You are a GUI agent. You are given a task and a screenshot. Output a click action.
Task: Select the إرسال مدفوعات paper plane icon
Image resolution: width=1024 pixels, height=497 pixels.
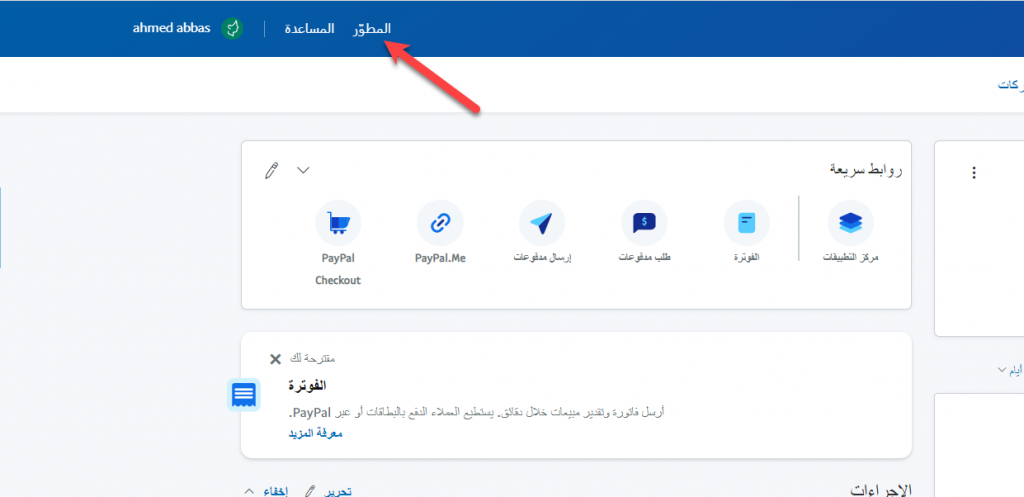click(x=542, y=223)
